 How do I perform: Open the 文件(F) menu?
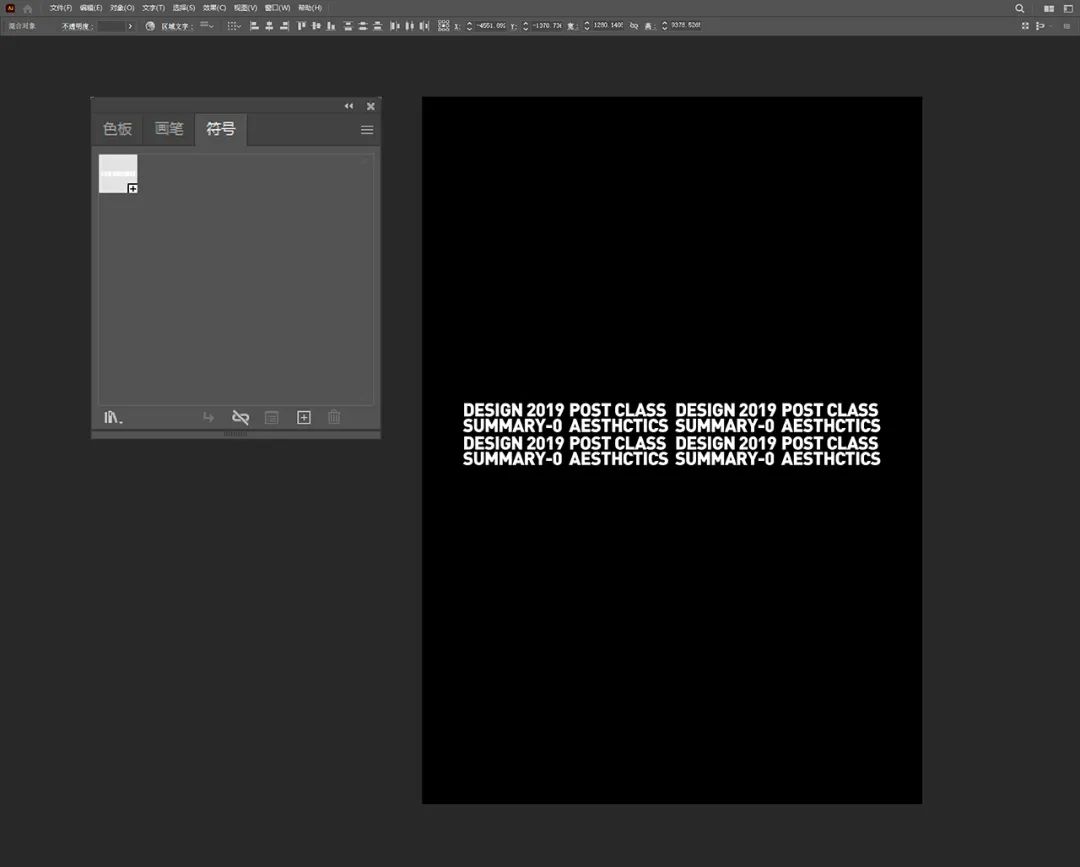61,8
